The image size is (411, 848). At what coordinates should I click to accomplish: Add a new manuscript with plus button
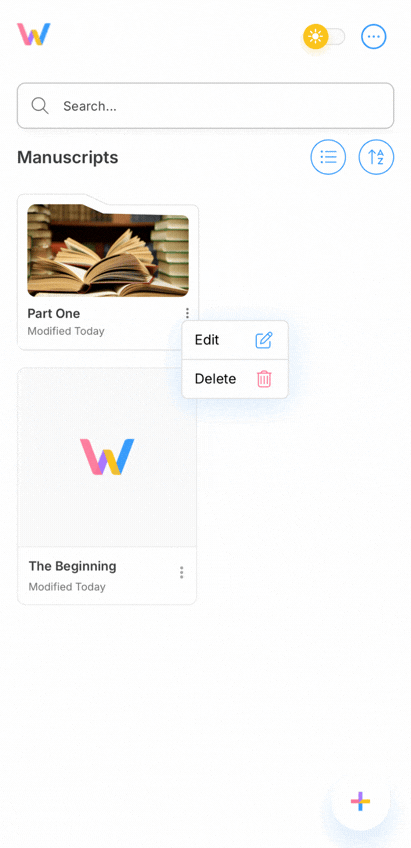pos(360,801)
